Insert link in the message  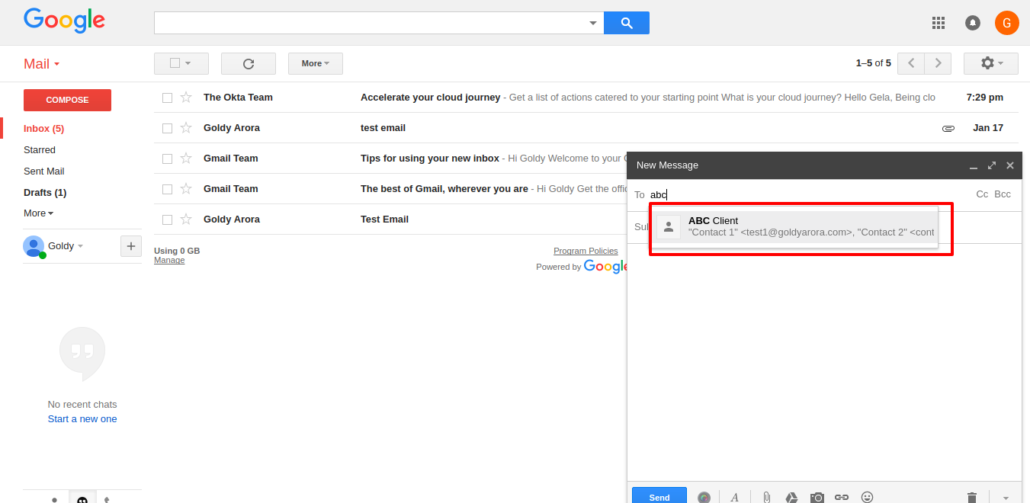pos(841,498)
